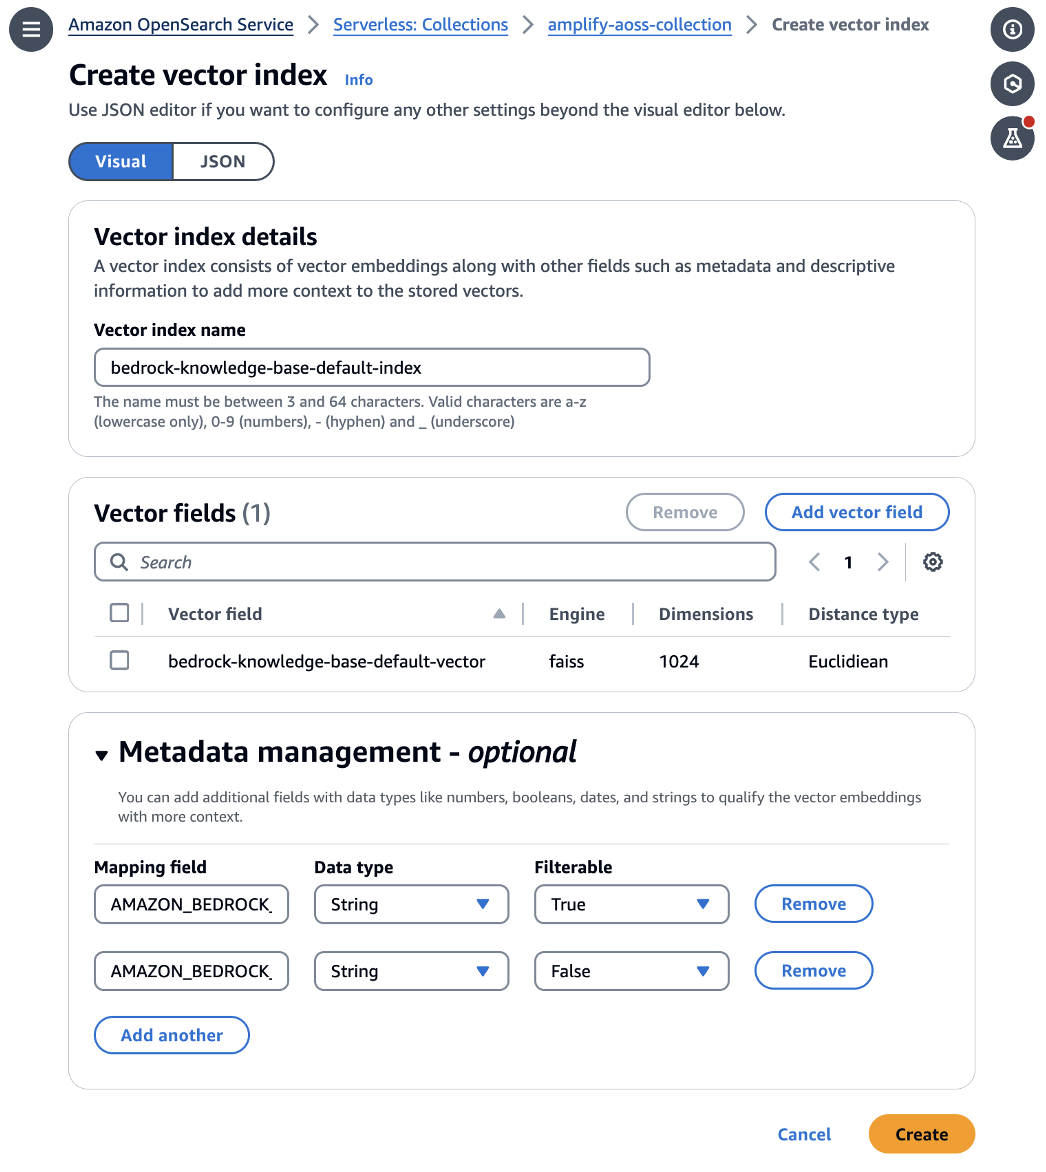This screenshot has height=1172, width=1046.
Task: Open the Filterable True dropdown
Action: 631,904
